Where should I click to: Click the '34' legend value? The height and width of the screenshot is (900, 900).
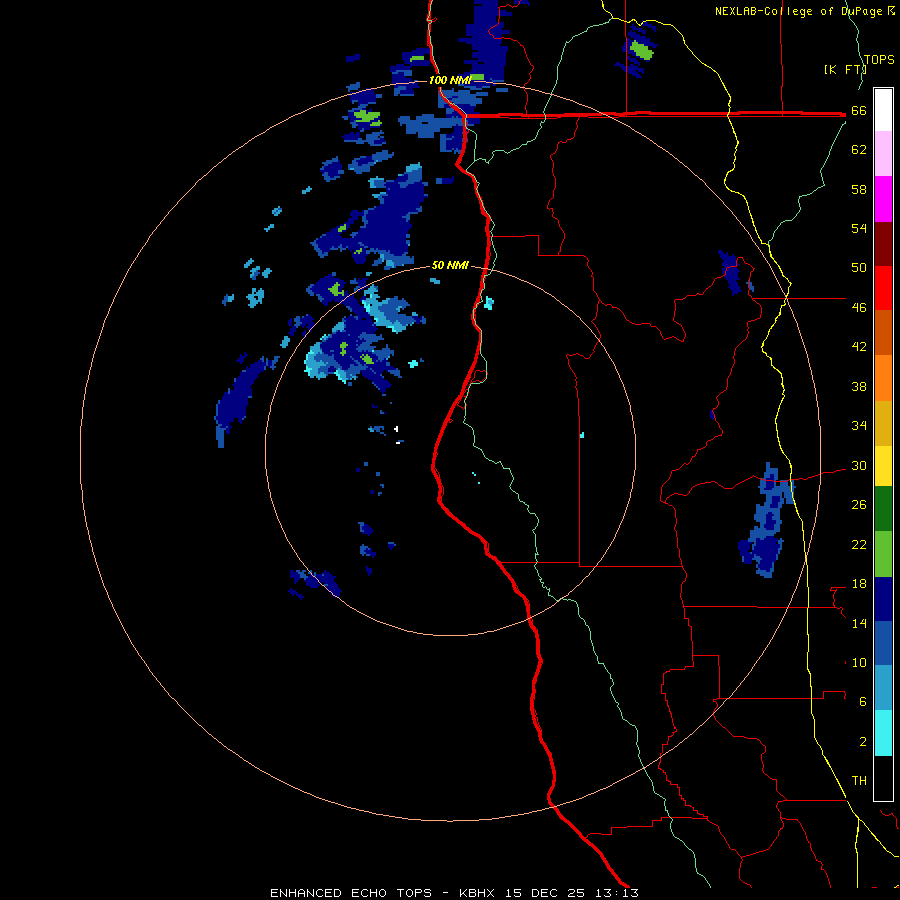pyautogui.click(x=859, y=426)
